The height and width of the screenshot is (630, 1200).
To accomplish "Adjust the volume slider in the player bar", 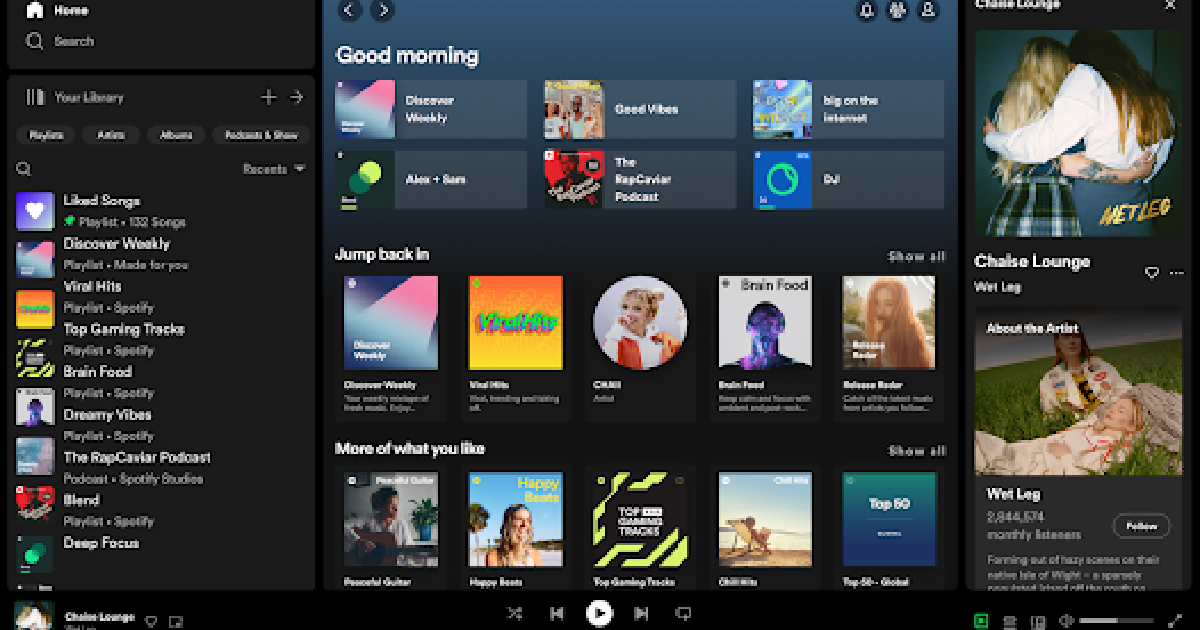I will [1112, 621].
